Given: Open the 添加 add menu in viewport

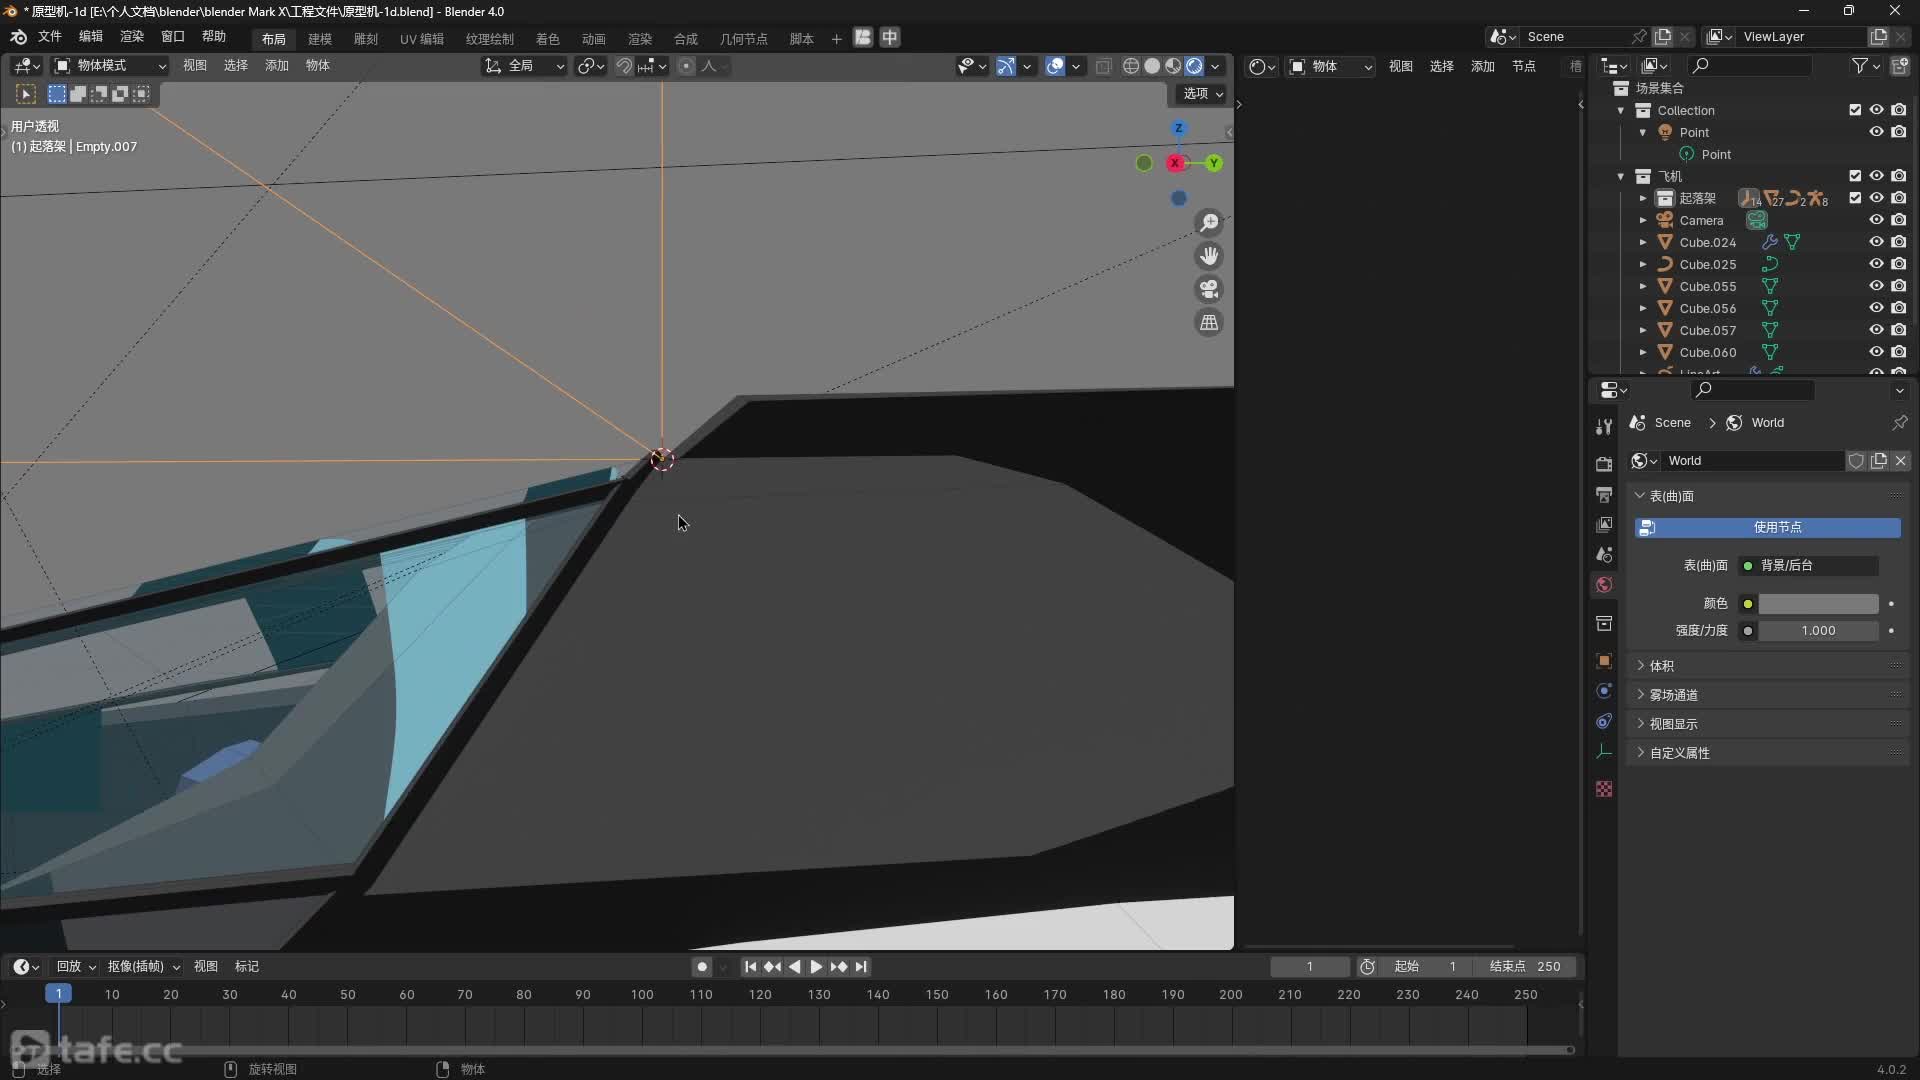Looking at the screenshot, I should [277, 66].
